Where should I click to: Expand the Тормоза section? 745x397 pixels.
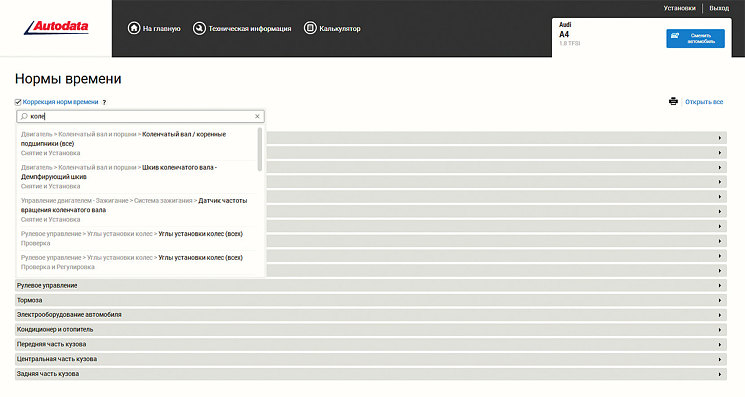coord(371,300)
